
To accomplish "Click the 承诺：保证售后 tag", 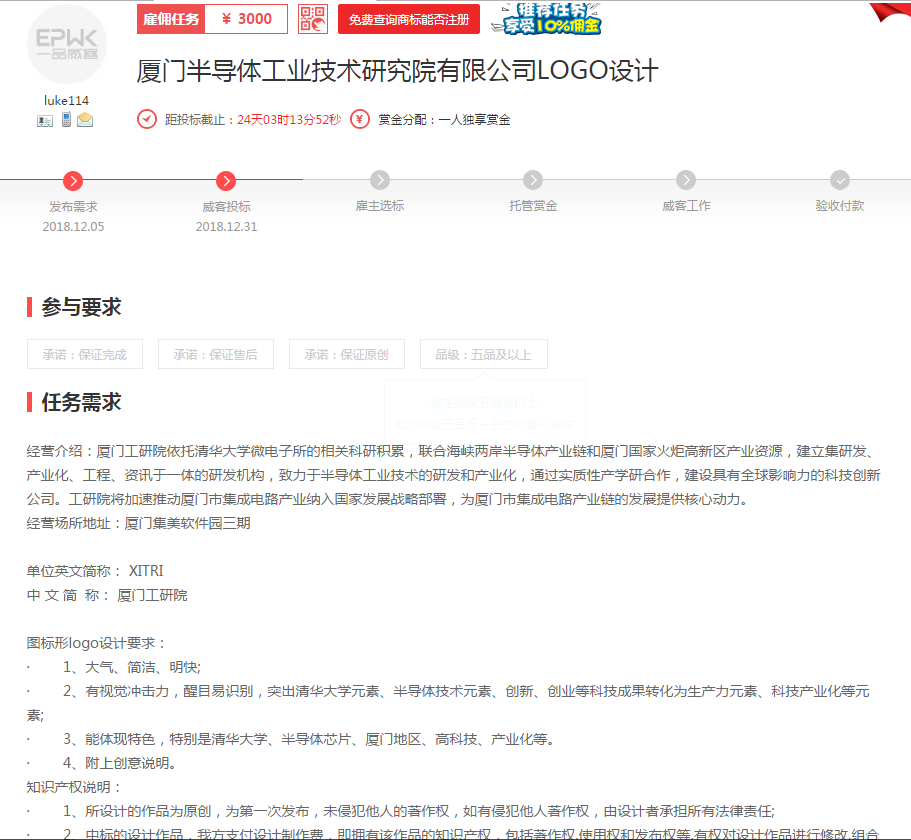I will coord(216,354).
